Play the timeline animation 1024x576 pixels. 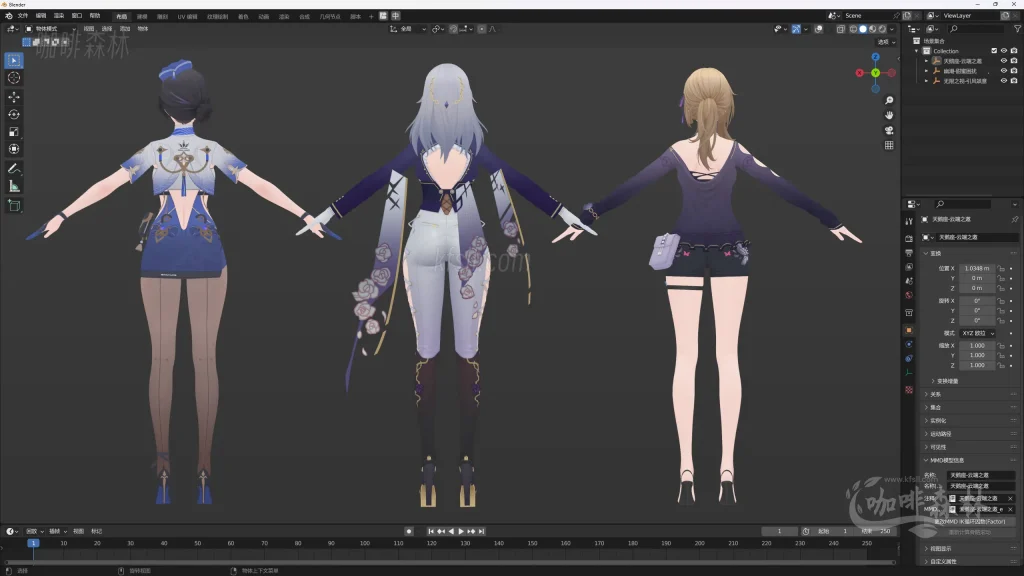click(461, 532)
